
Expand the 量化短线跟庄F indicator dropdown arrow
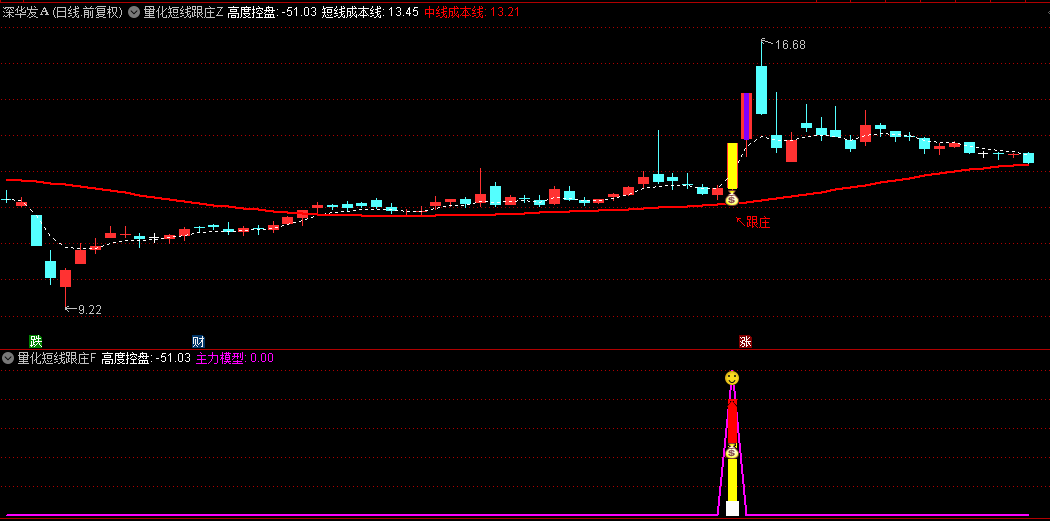coord(8,358)
